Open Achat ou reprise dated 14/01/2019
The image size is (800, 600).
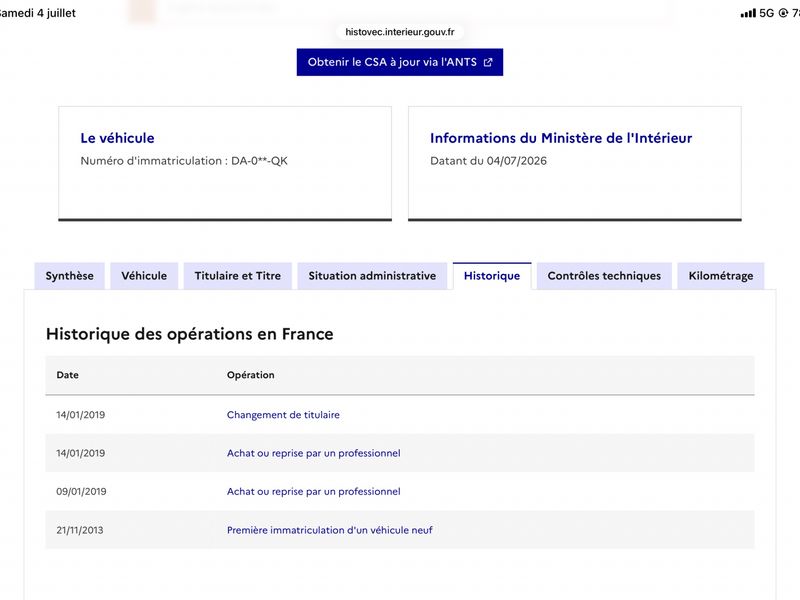[x=313, y=453]
